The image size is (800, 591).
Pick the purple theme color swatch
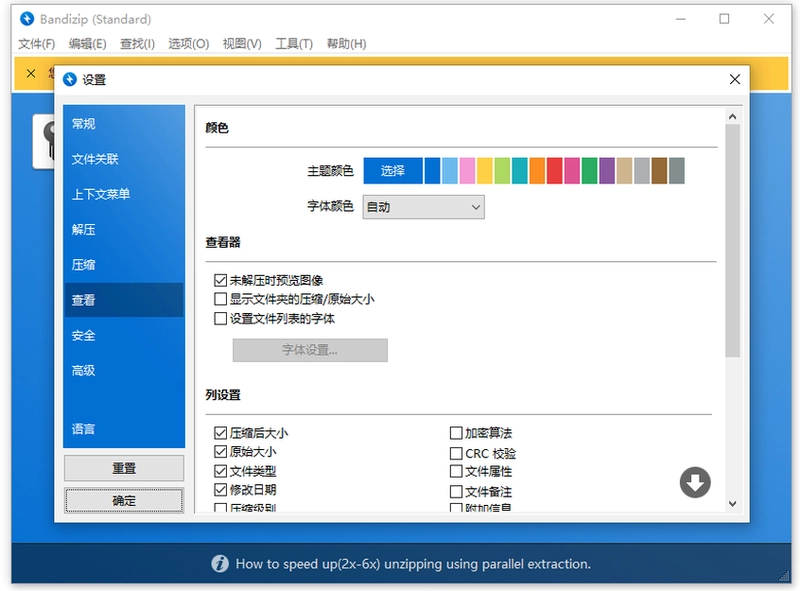pyautogui.click(x=607, y=170)
